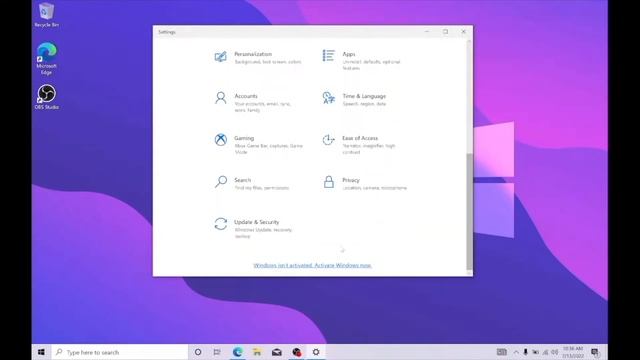Open the Gaming Xbox icon
This screenshot has width=640, height=360.
tap(220, 140)
